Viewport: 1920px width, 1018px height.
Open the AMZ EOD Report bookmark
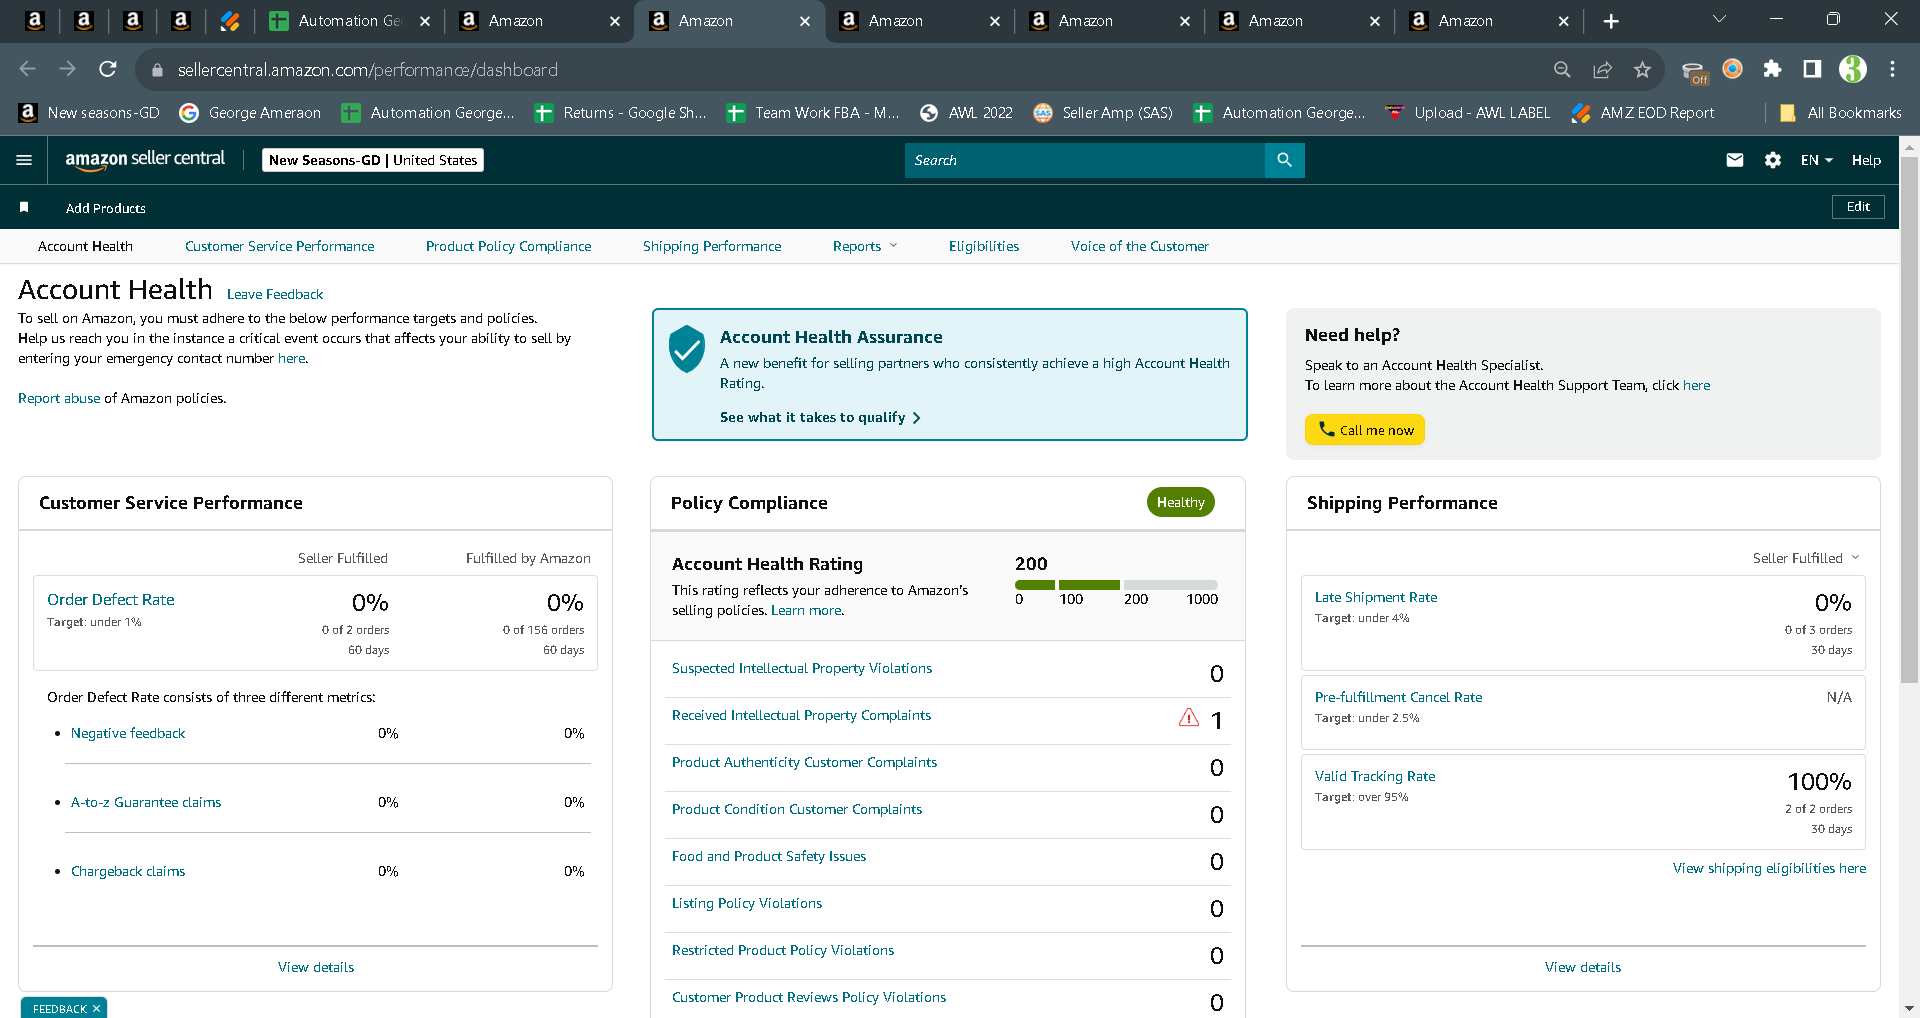tap(1643, 113)
